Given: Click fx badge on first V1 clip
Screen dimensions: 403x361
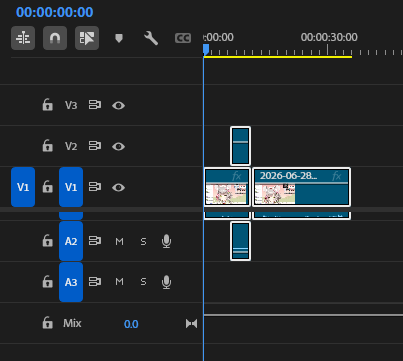Looking at the screenshot, I should pyautogui.click(x=237, y=176).
